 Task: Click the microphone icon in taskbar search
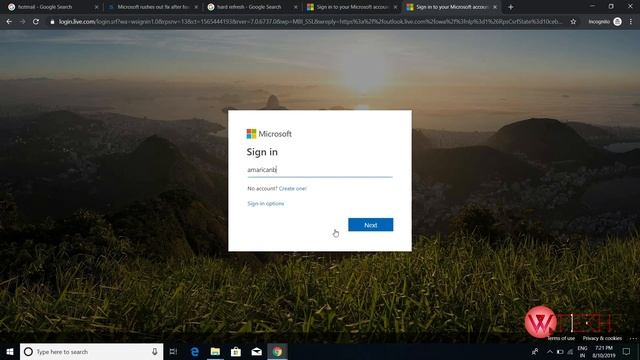click(155, 351)
